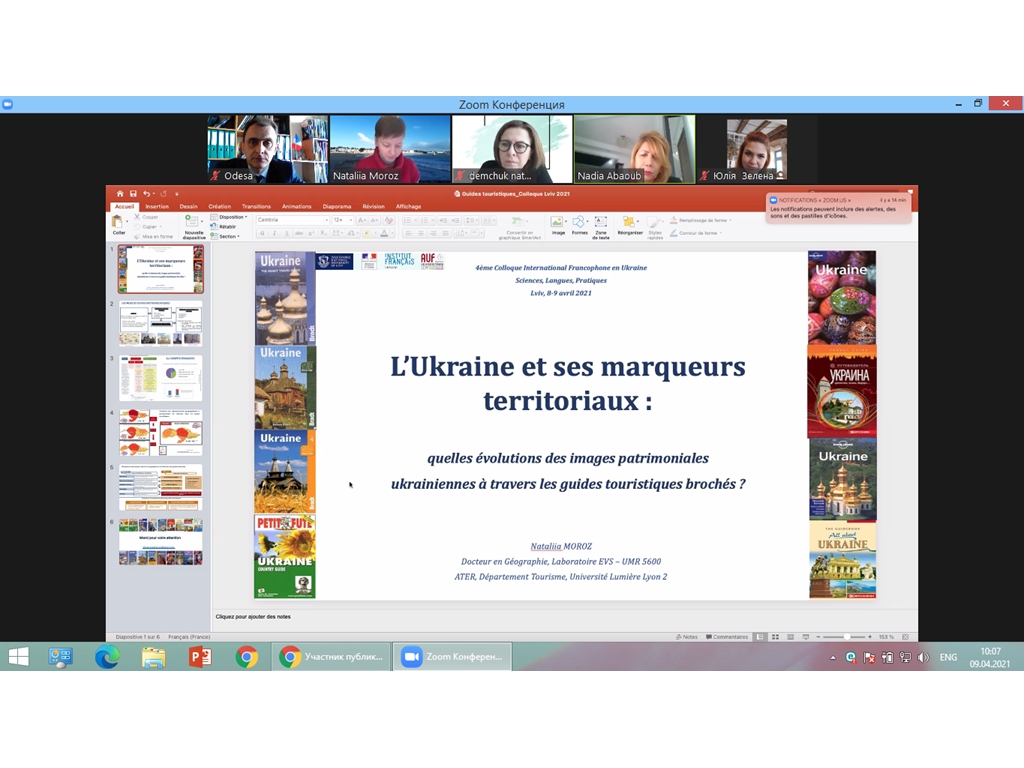
Task: Click the Redo icon in quick access bar
Action: [x=163, y=193]
